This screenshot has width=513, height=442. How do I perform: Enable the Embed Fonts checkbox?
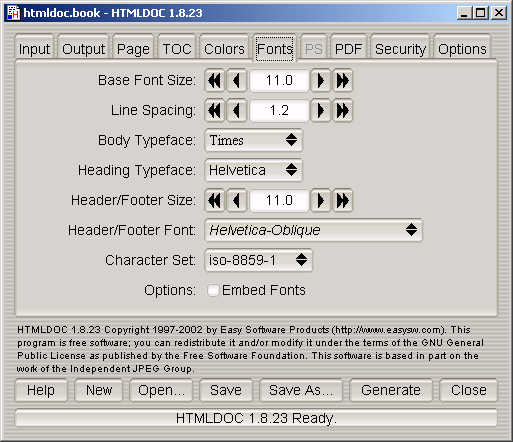[213, 290]
